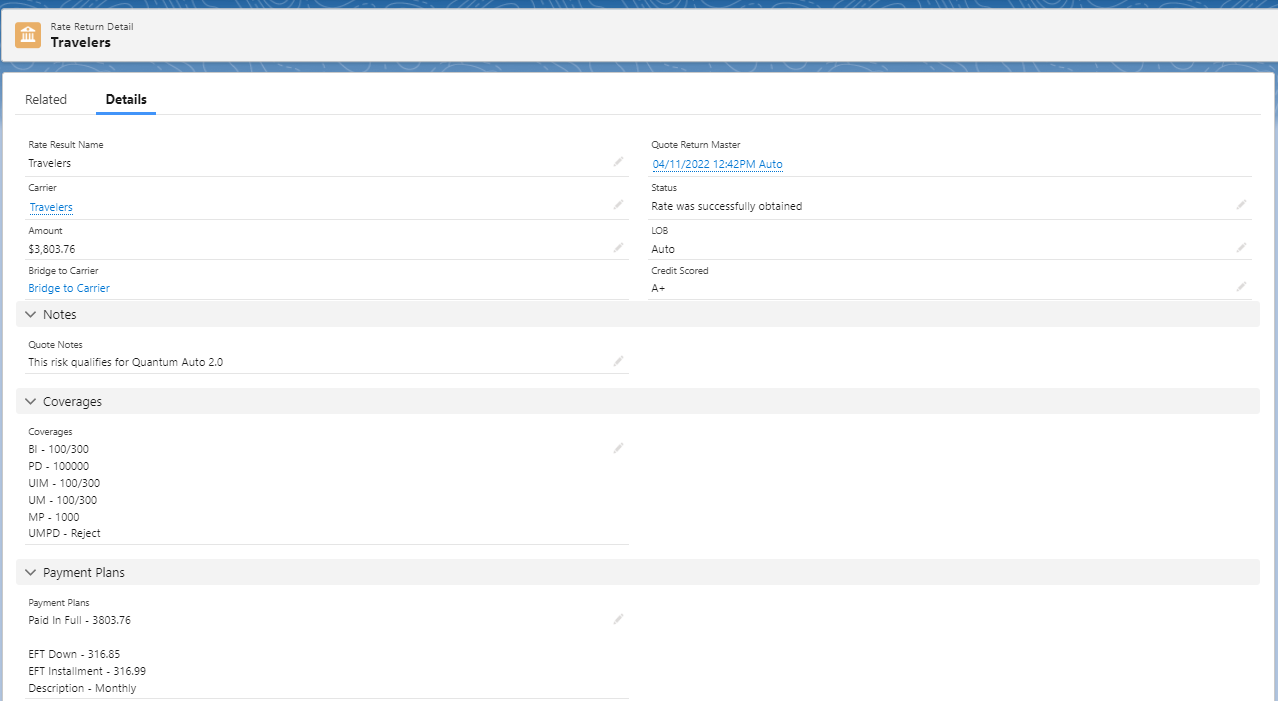This screenshot has height=701, width=1278.
Task: Click the Coverages section header title
Action: point(72,402)
